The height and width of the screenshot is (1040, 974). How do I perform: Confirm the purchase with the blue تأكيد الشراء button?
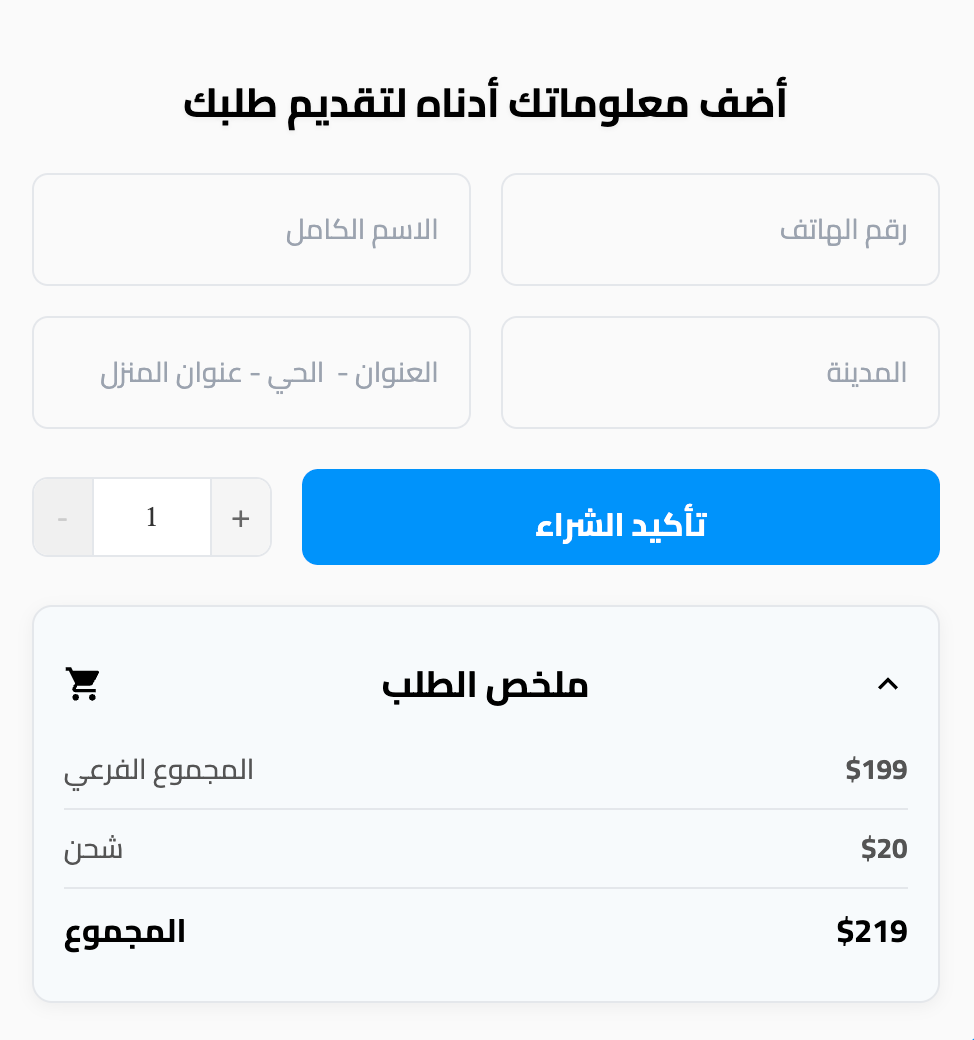tap(620, 517)
